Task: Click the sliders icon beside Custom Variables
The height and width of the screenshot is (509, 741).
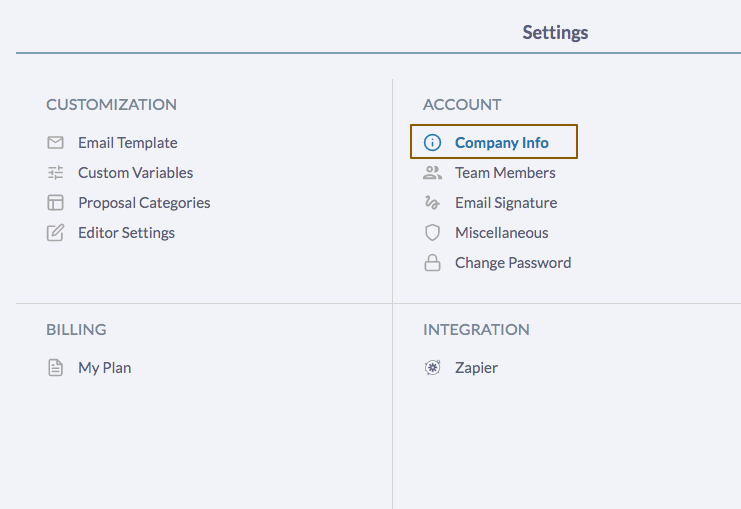Action: (x=55, y=173)
